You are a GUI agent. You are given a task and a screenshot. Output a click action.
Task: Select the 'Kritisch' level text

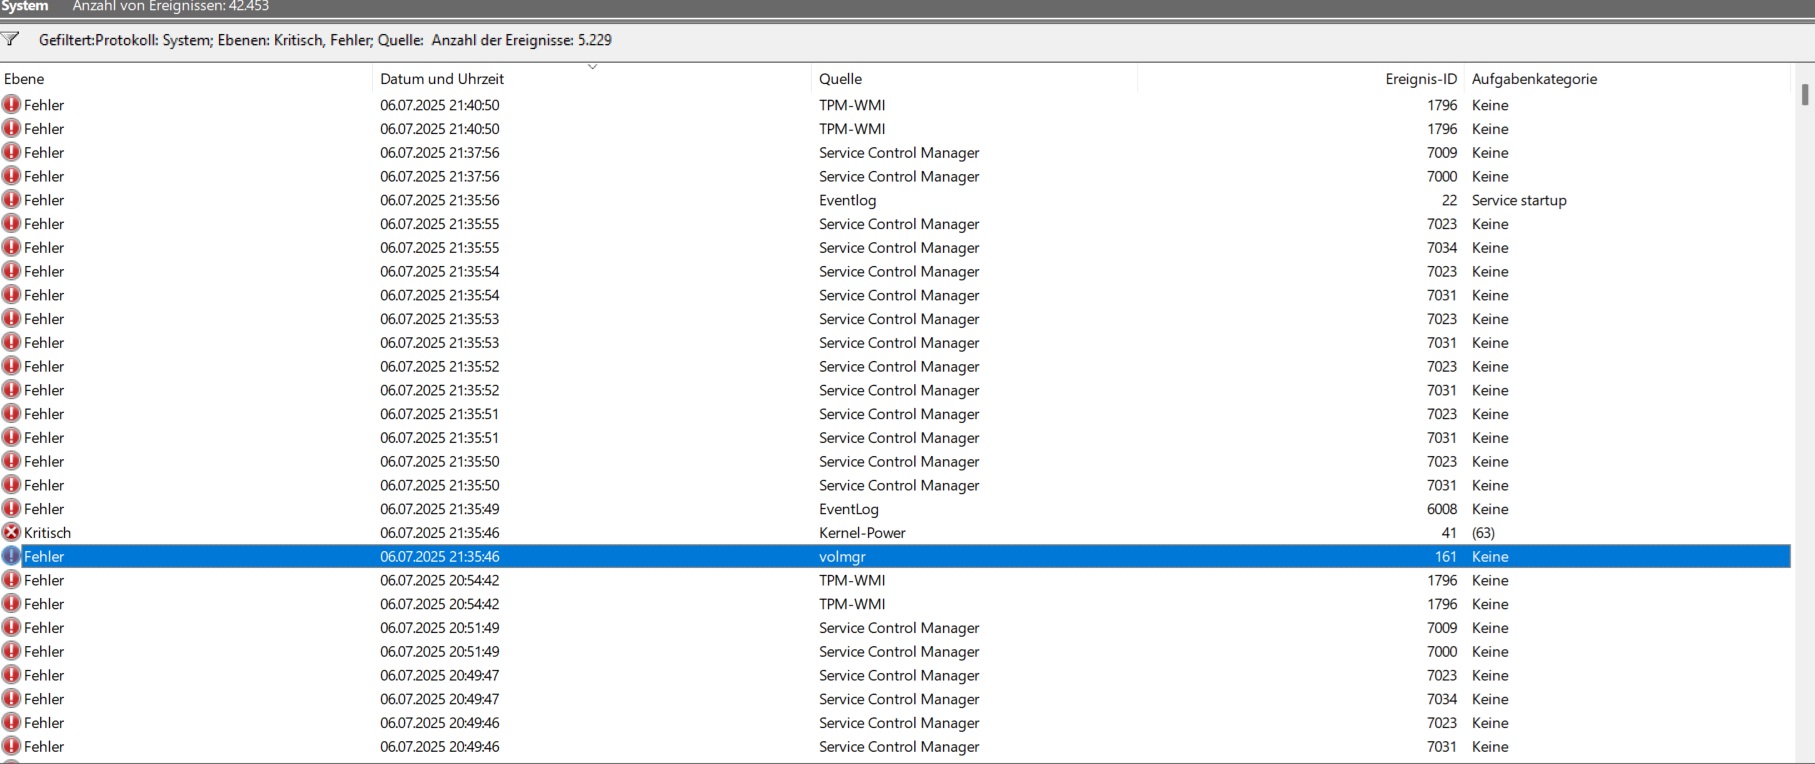47,532
